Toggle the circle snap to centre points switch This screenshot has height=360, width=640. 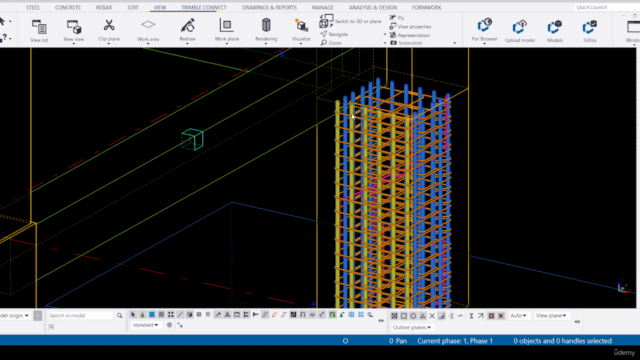click(413, 316)
